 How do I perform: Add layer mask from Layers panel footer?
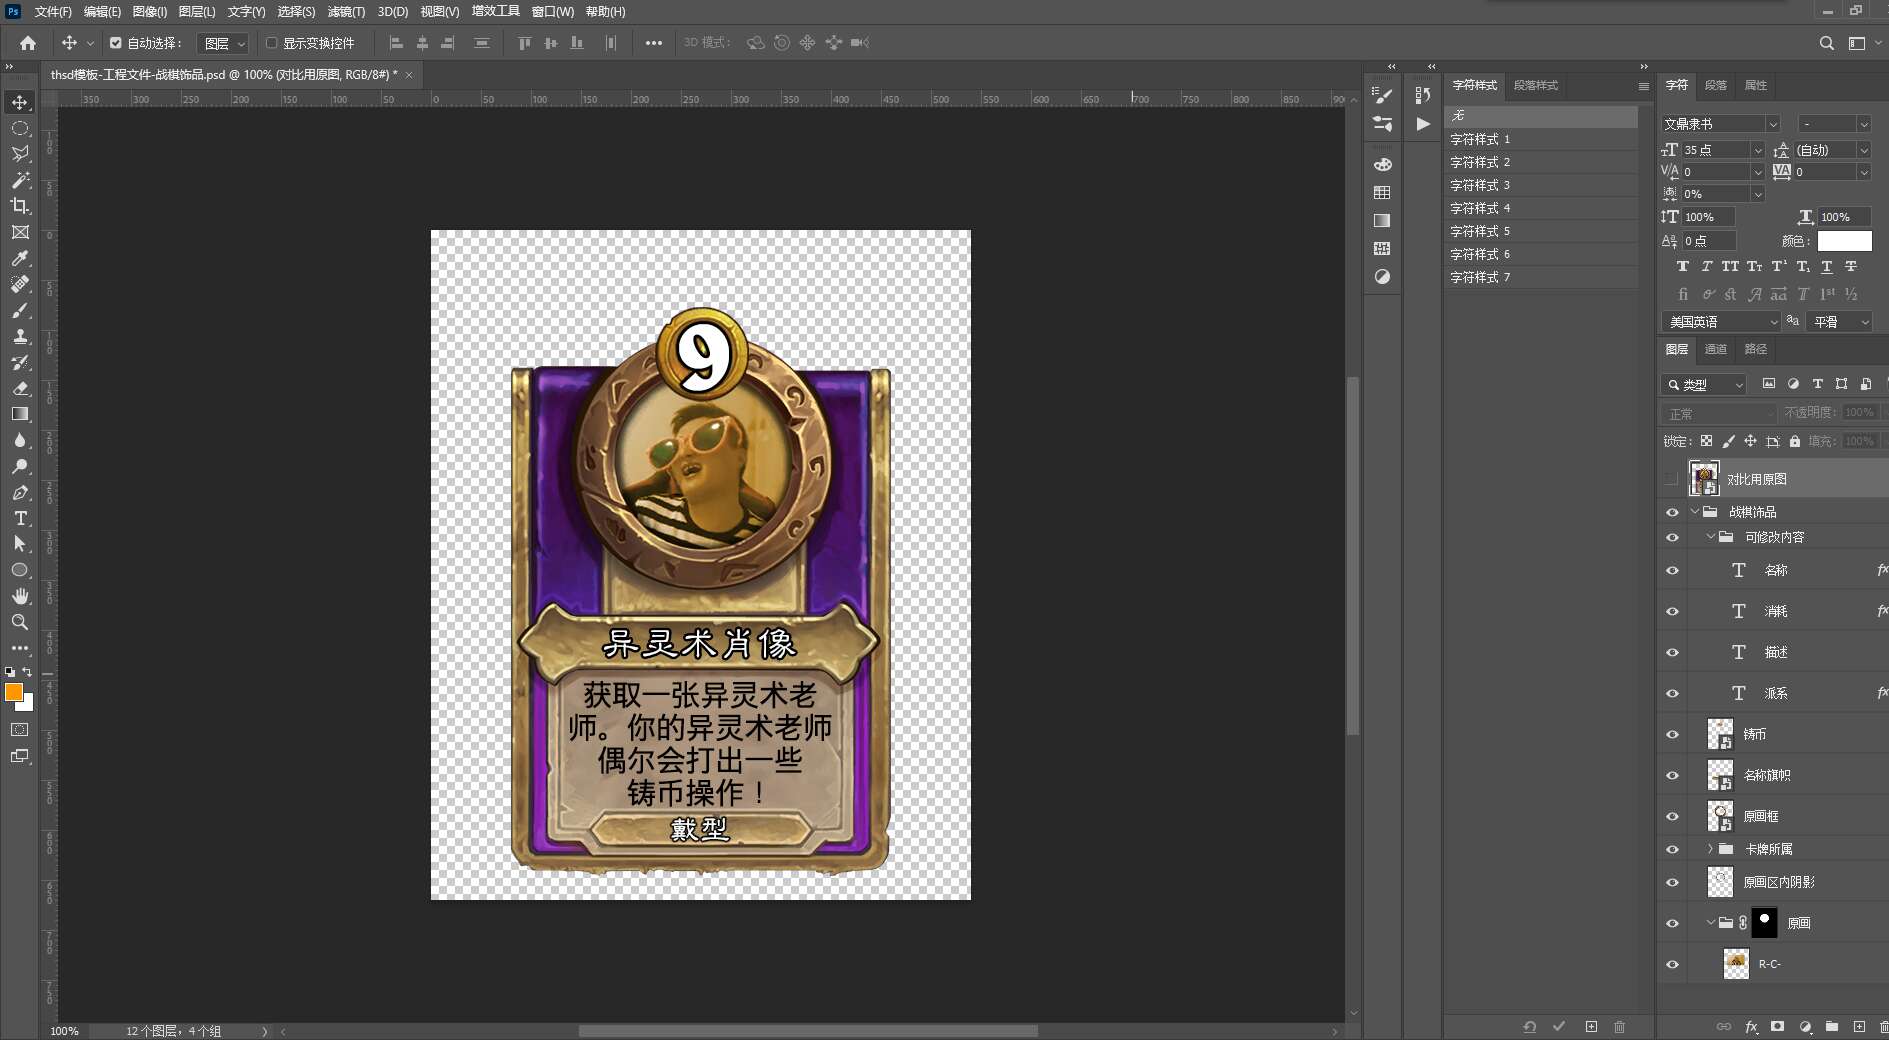tap(1777, 1026)
